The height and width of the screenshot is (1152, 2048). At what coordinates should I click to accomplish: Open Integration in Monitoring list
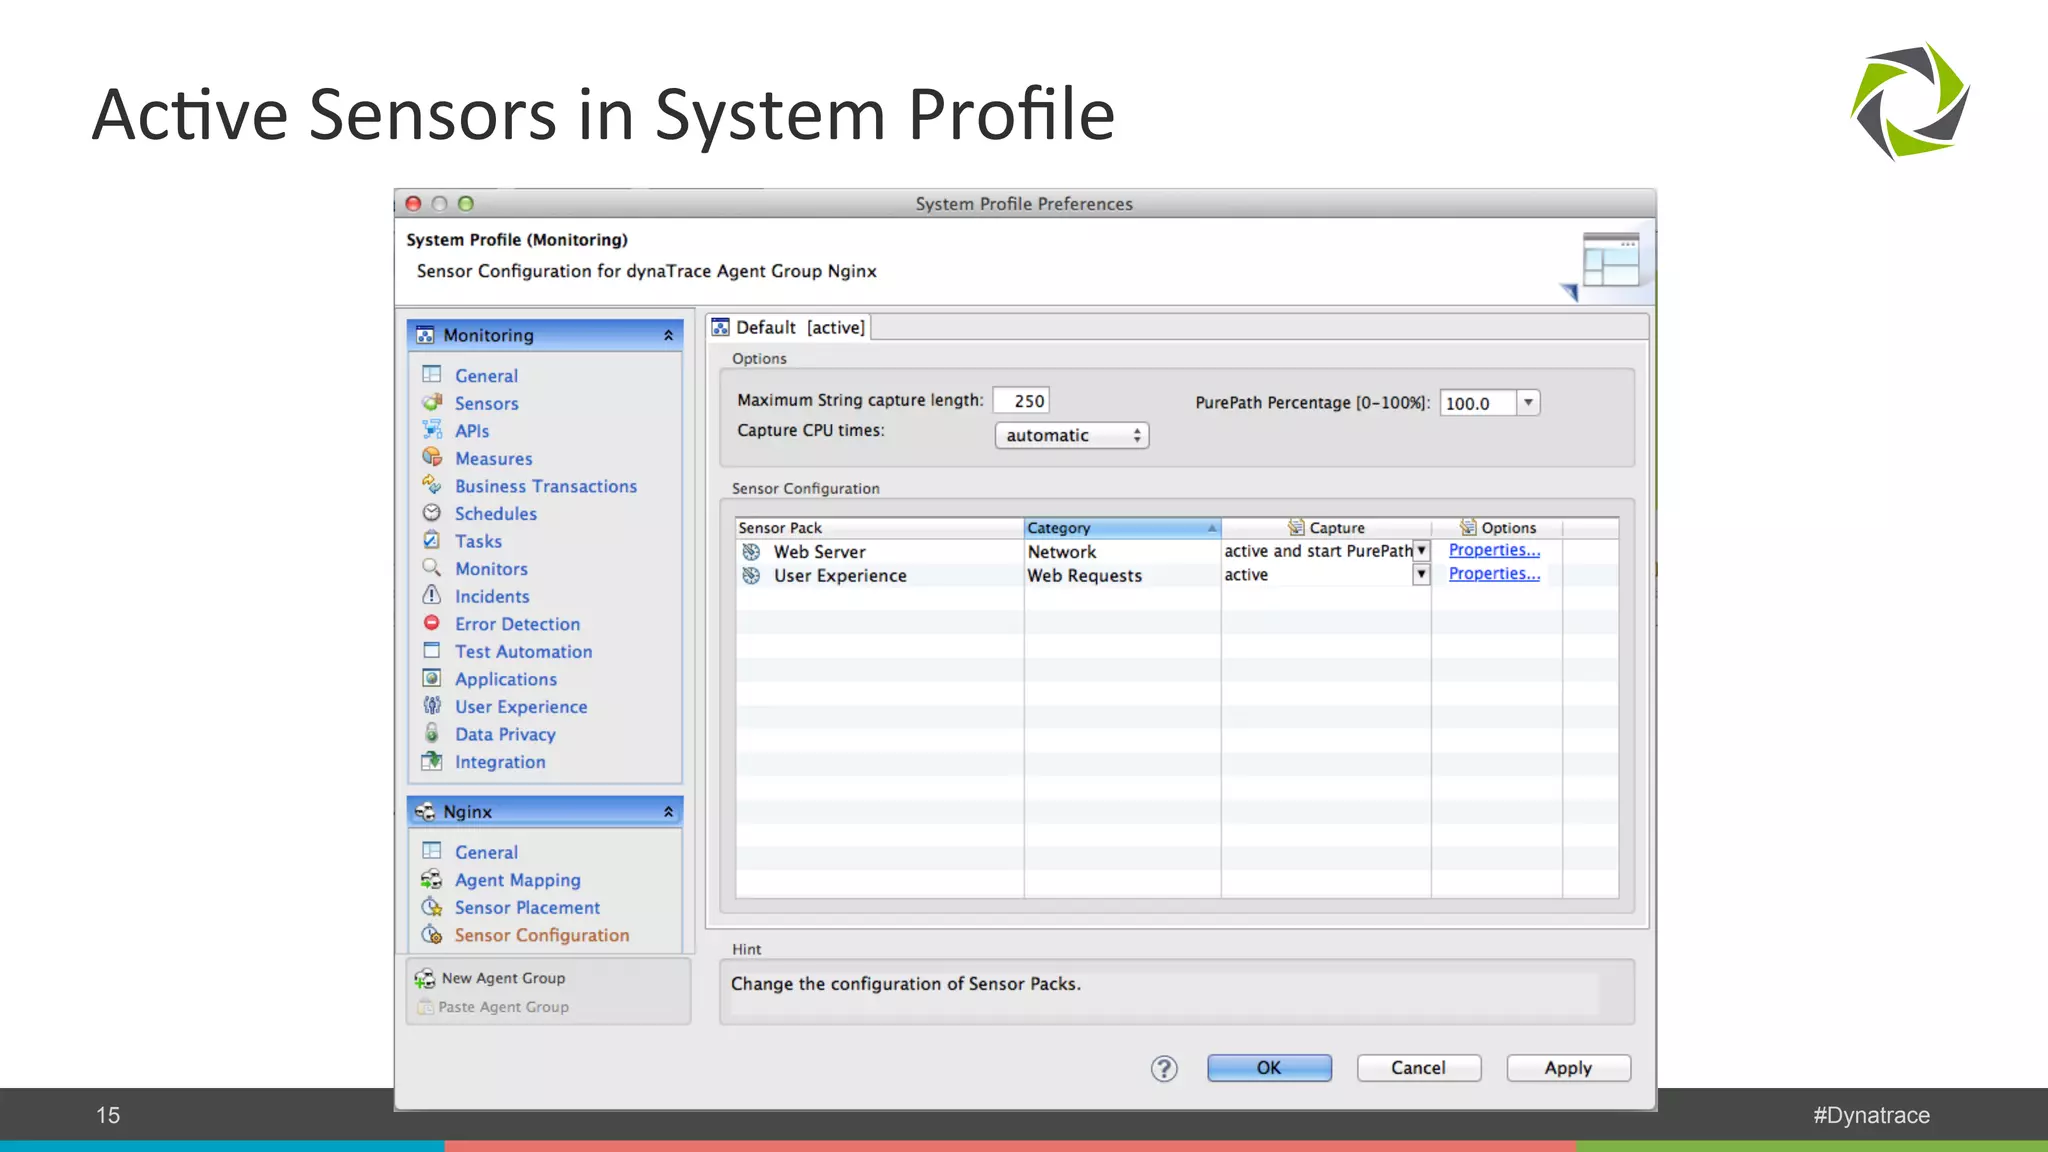tap(500, 763)
